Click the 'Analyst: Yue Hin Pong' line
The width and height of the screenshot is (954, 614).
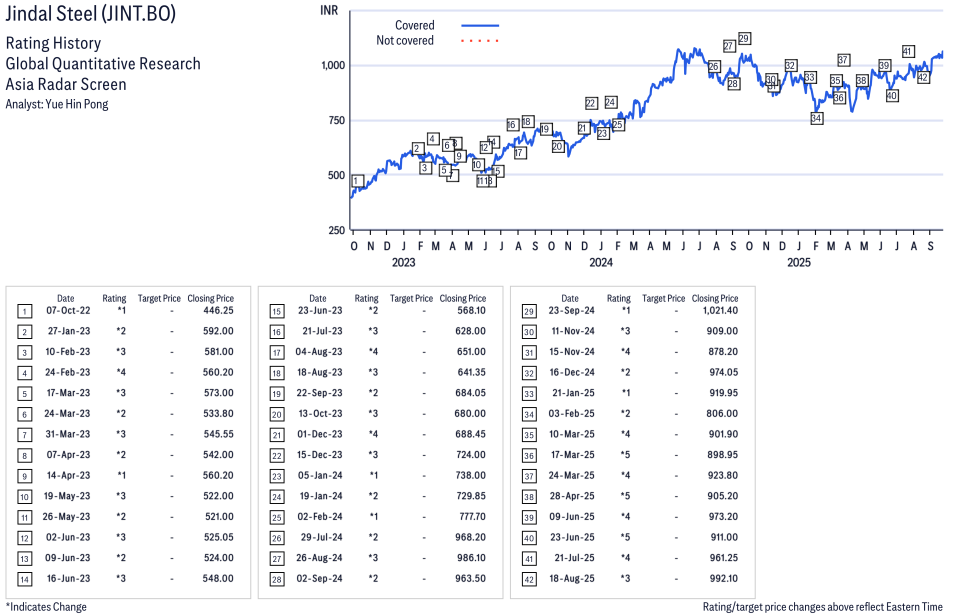(x=57, y=104)
